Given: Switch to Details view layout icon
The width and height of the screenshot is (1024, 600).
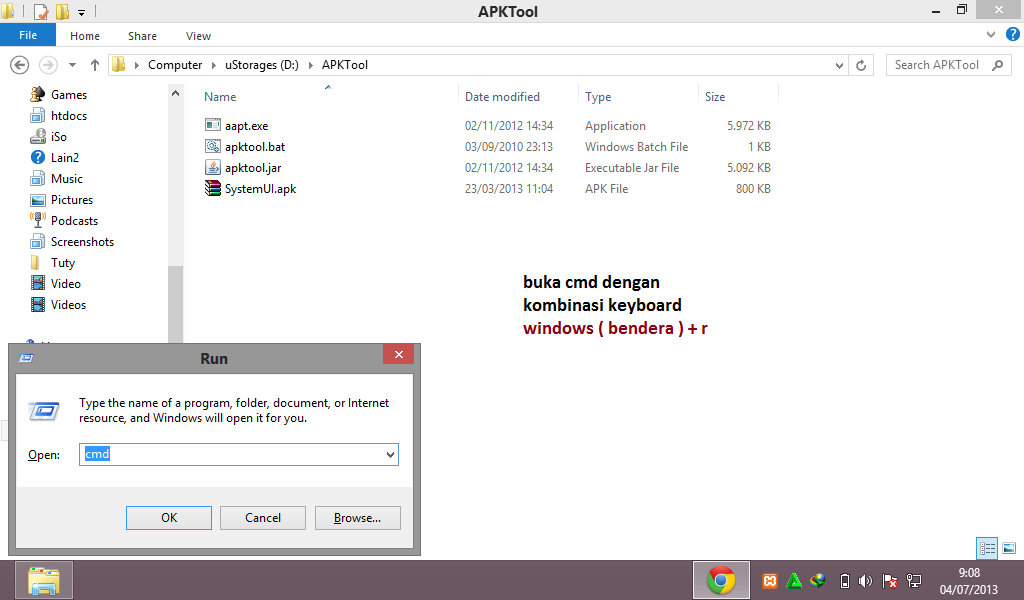Looking at the screenshot, I should tap(987, 548).
